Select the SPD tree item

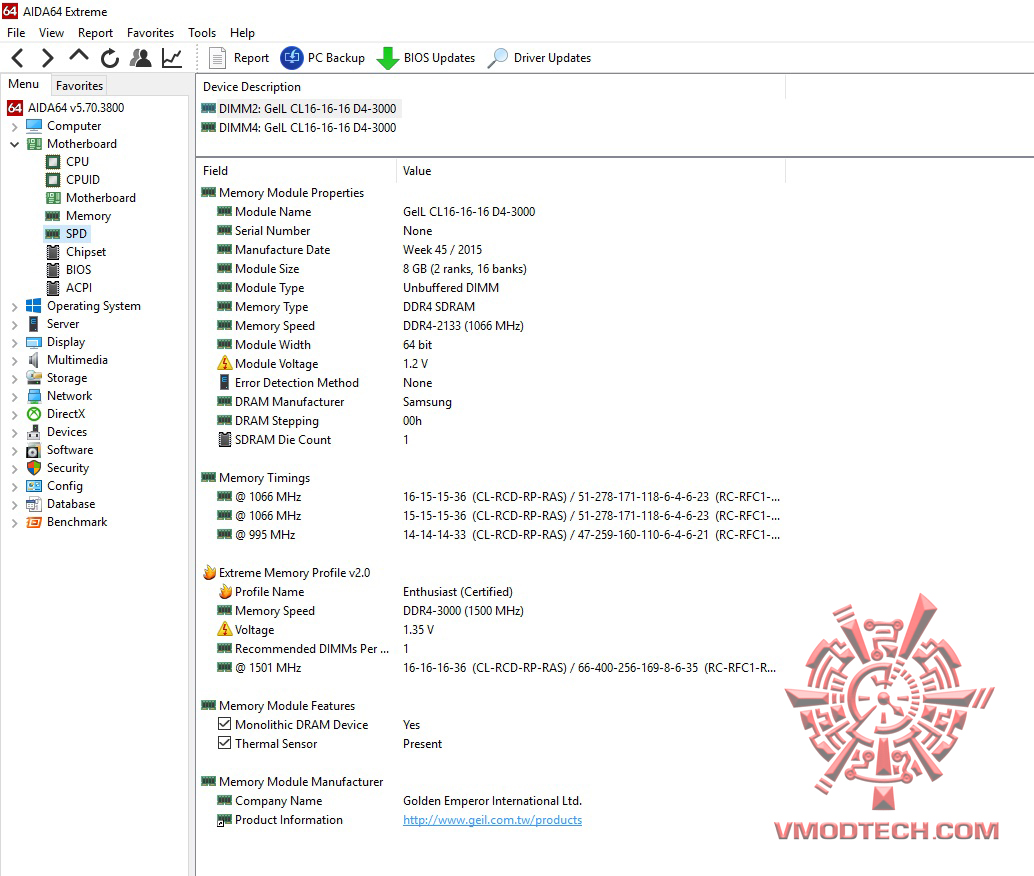[66, 234]
